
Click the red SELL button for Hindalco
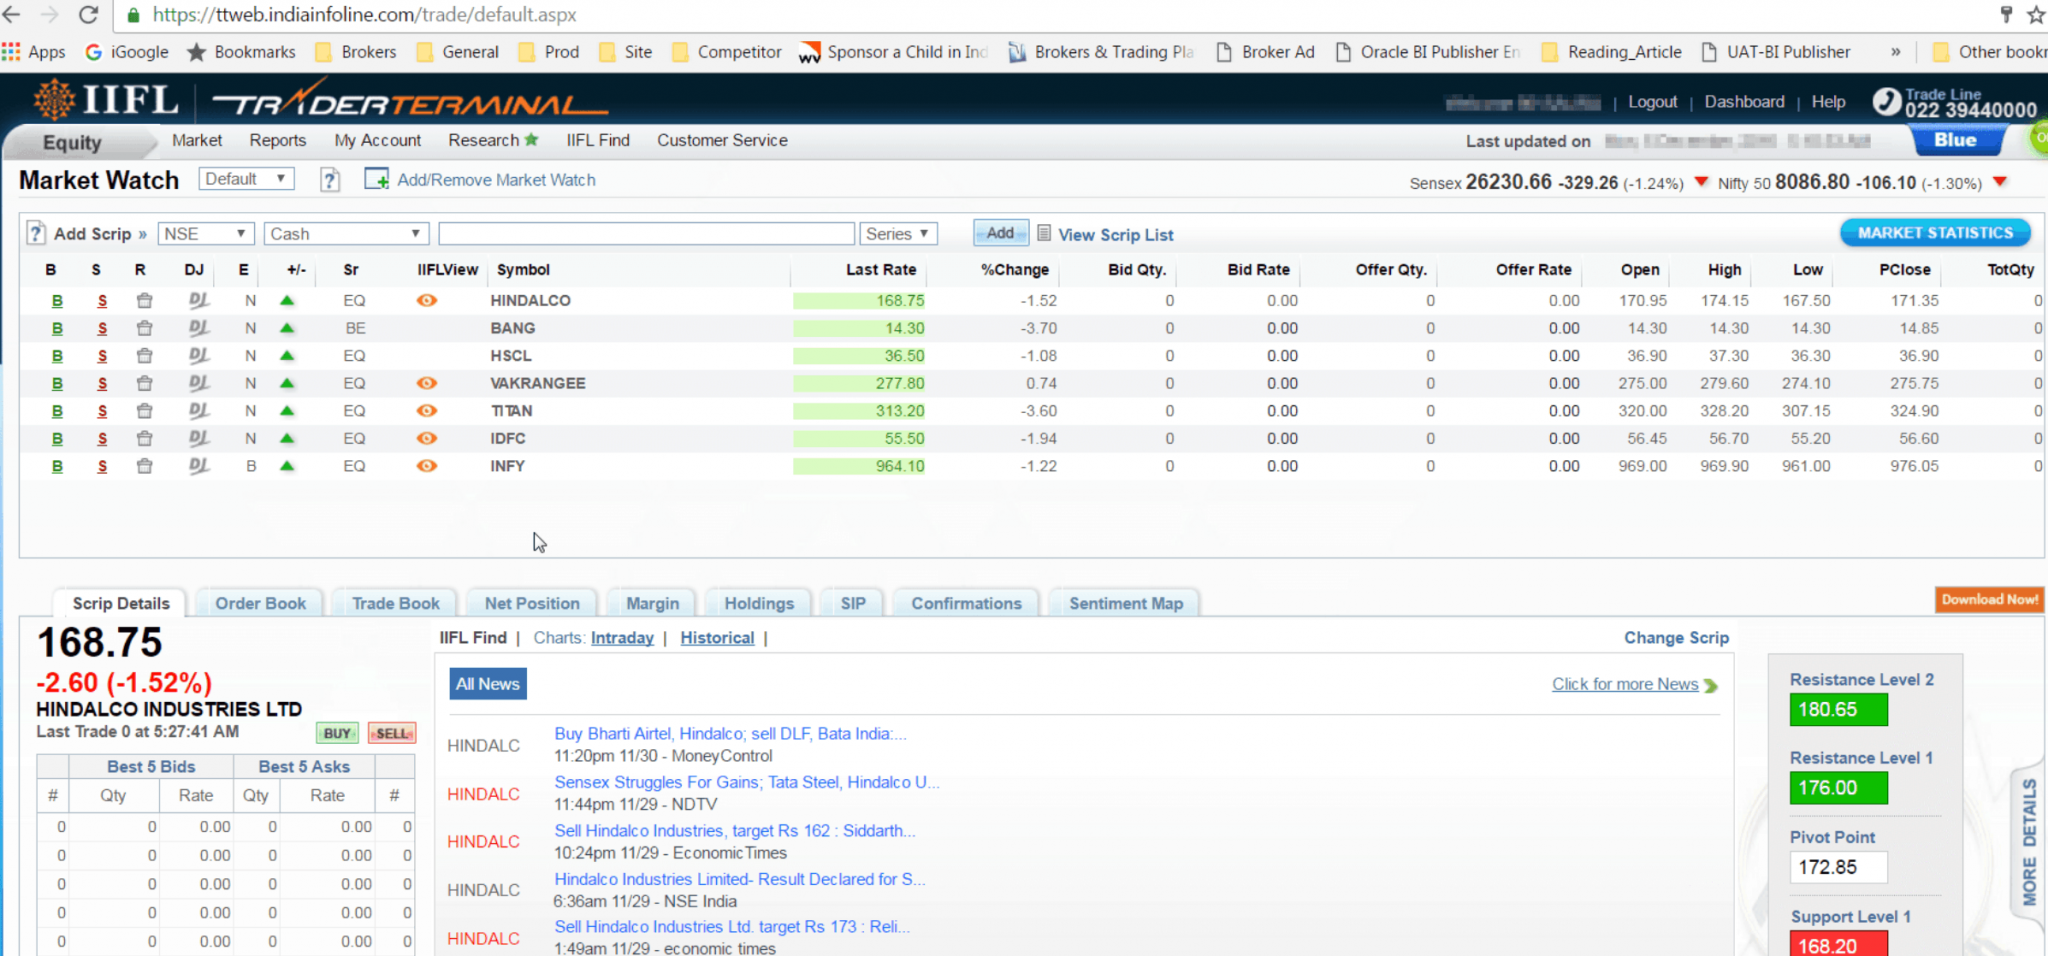[392, 733]
